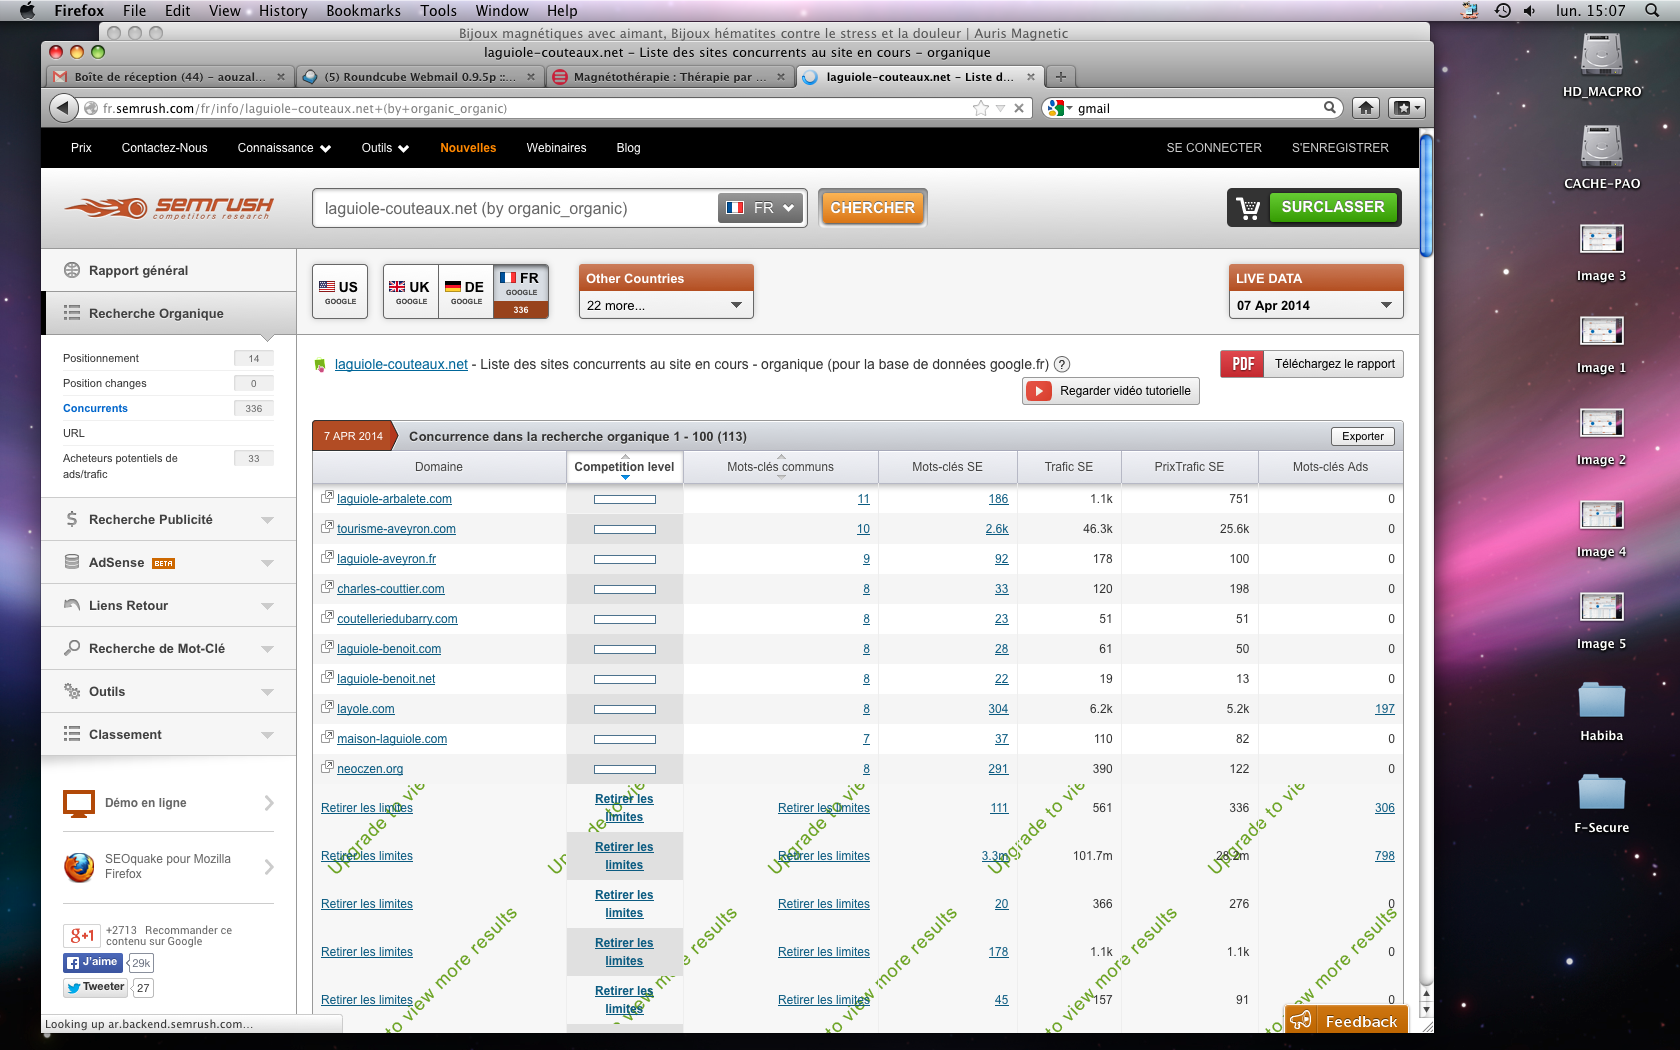Open the FR country selector in search

coord(761,208)
